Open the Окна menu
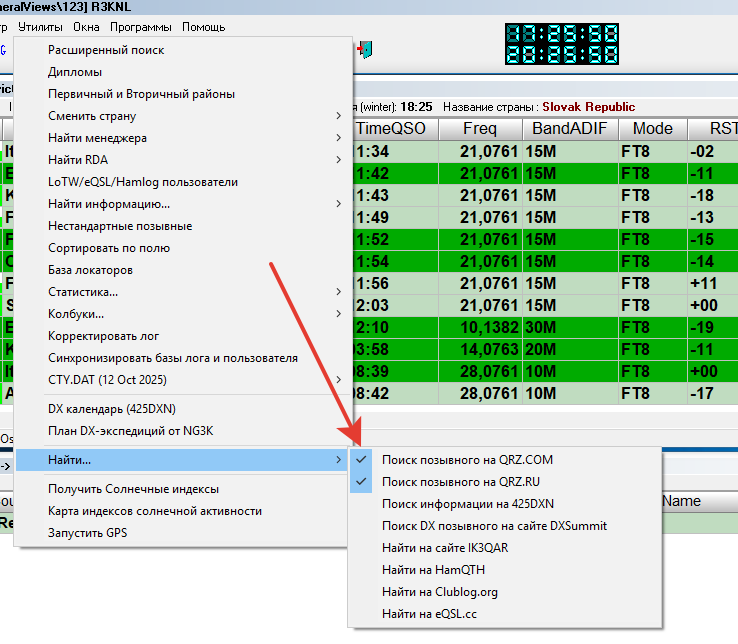This screenshot has height=644, width=738. [86, 27]
